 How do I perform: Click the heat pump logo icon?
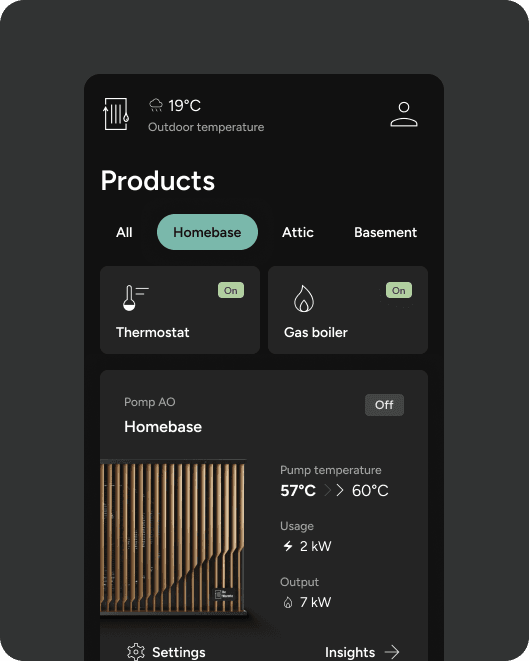coord(116,114)
